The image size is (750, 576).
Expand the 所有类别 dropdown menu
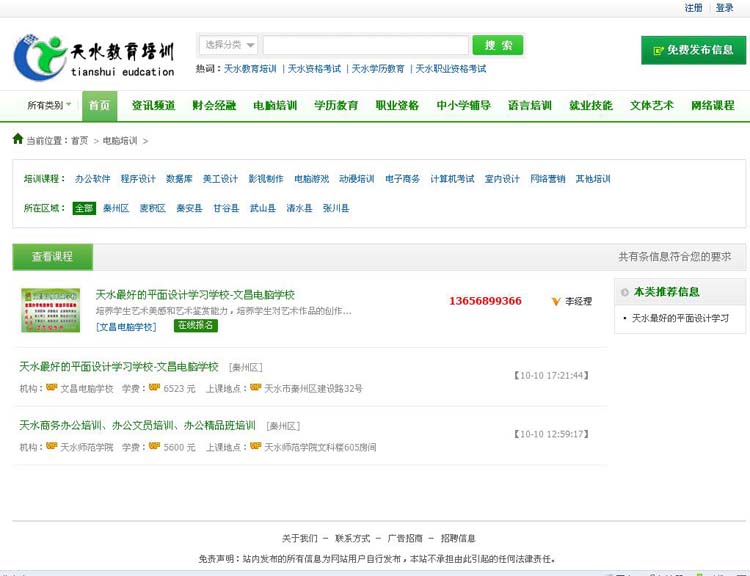pos(49,105)
